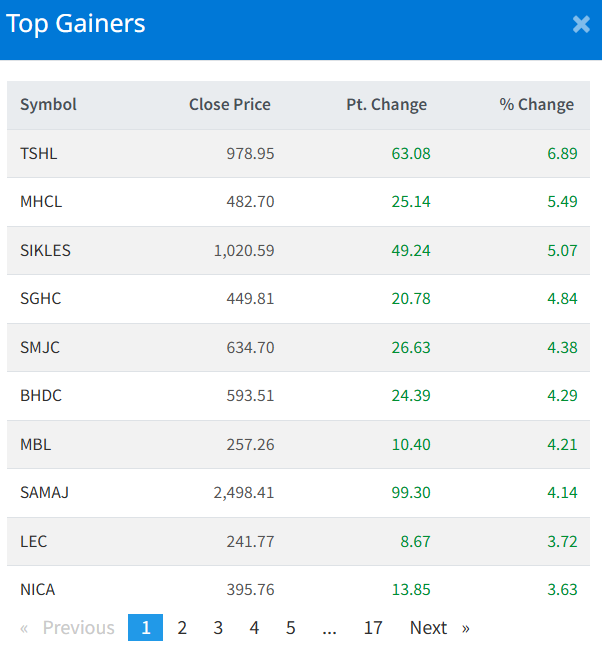This screenshot has height=652, width=602.
Task: Open the SAMAJ stock entry
Action: tap(44, 493)
